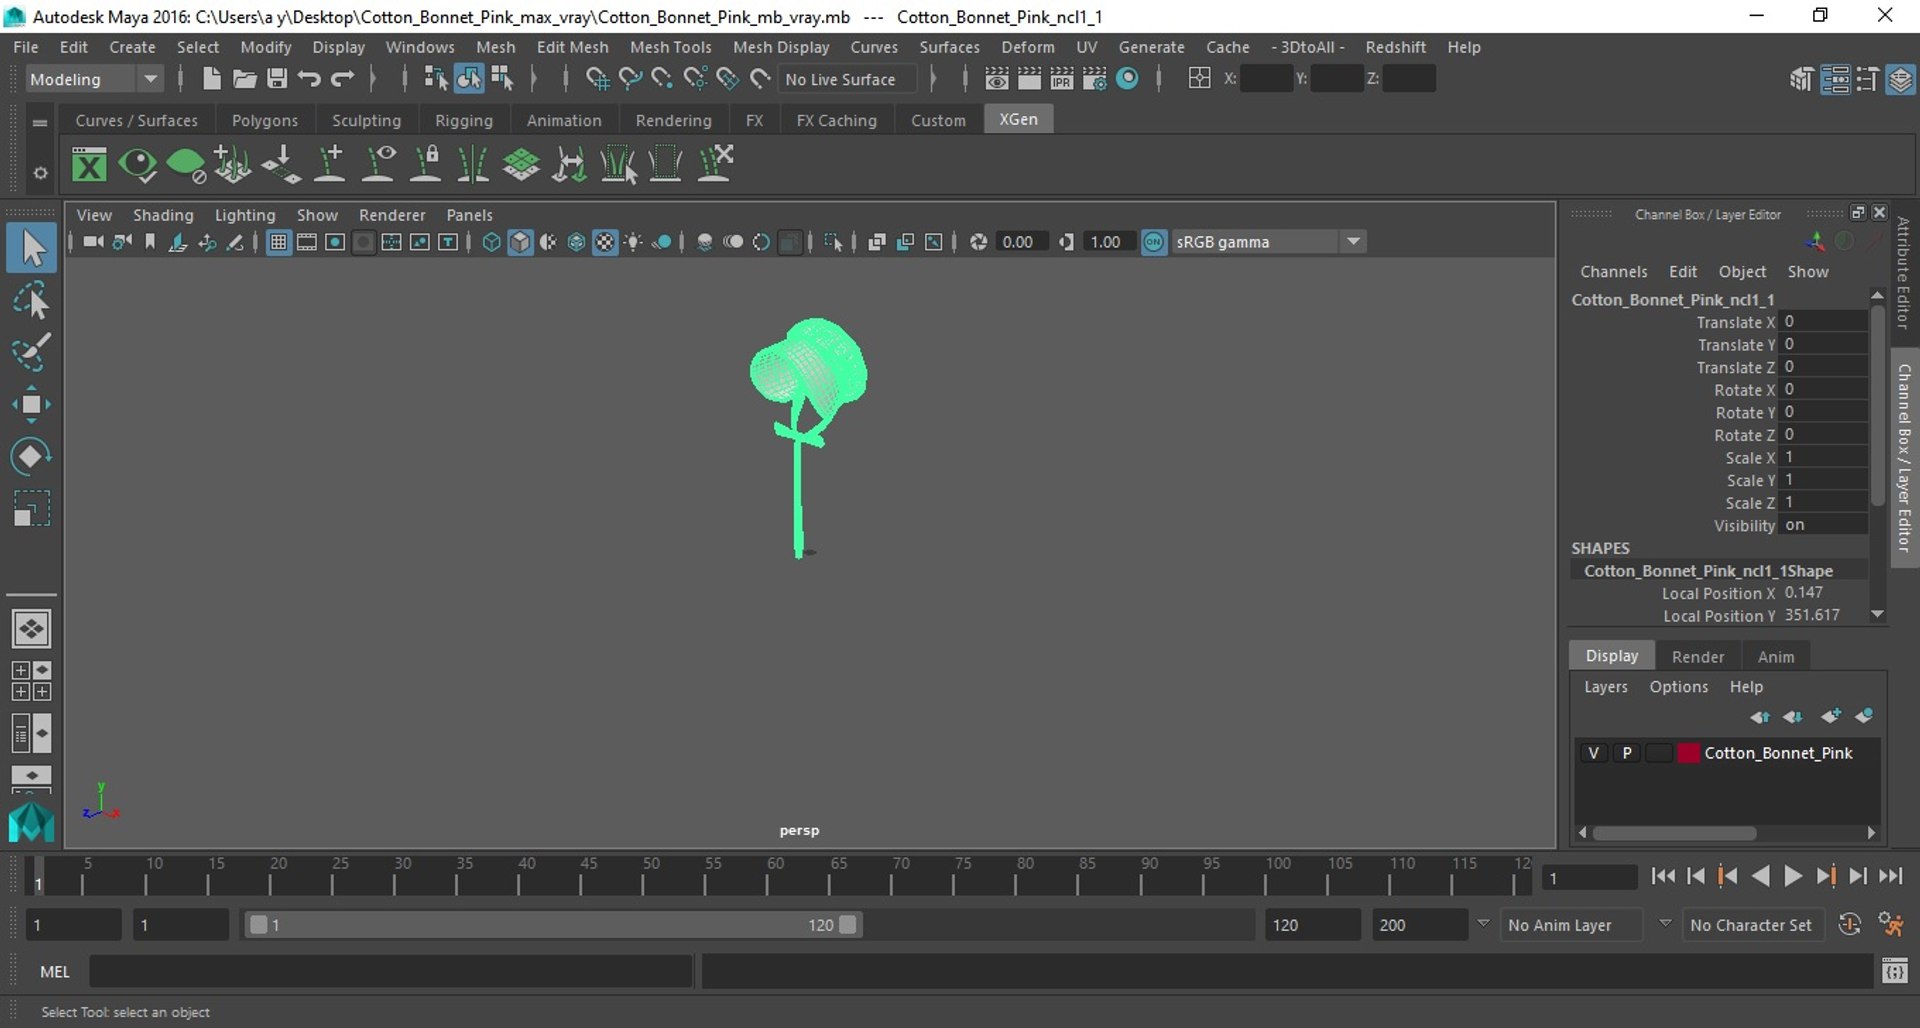
Task: Toggle smooth shade all display
Action: 520,242
